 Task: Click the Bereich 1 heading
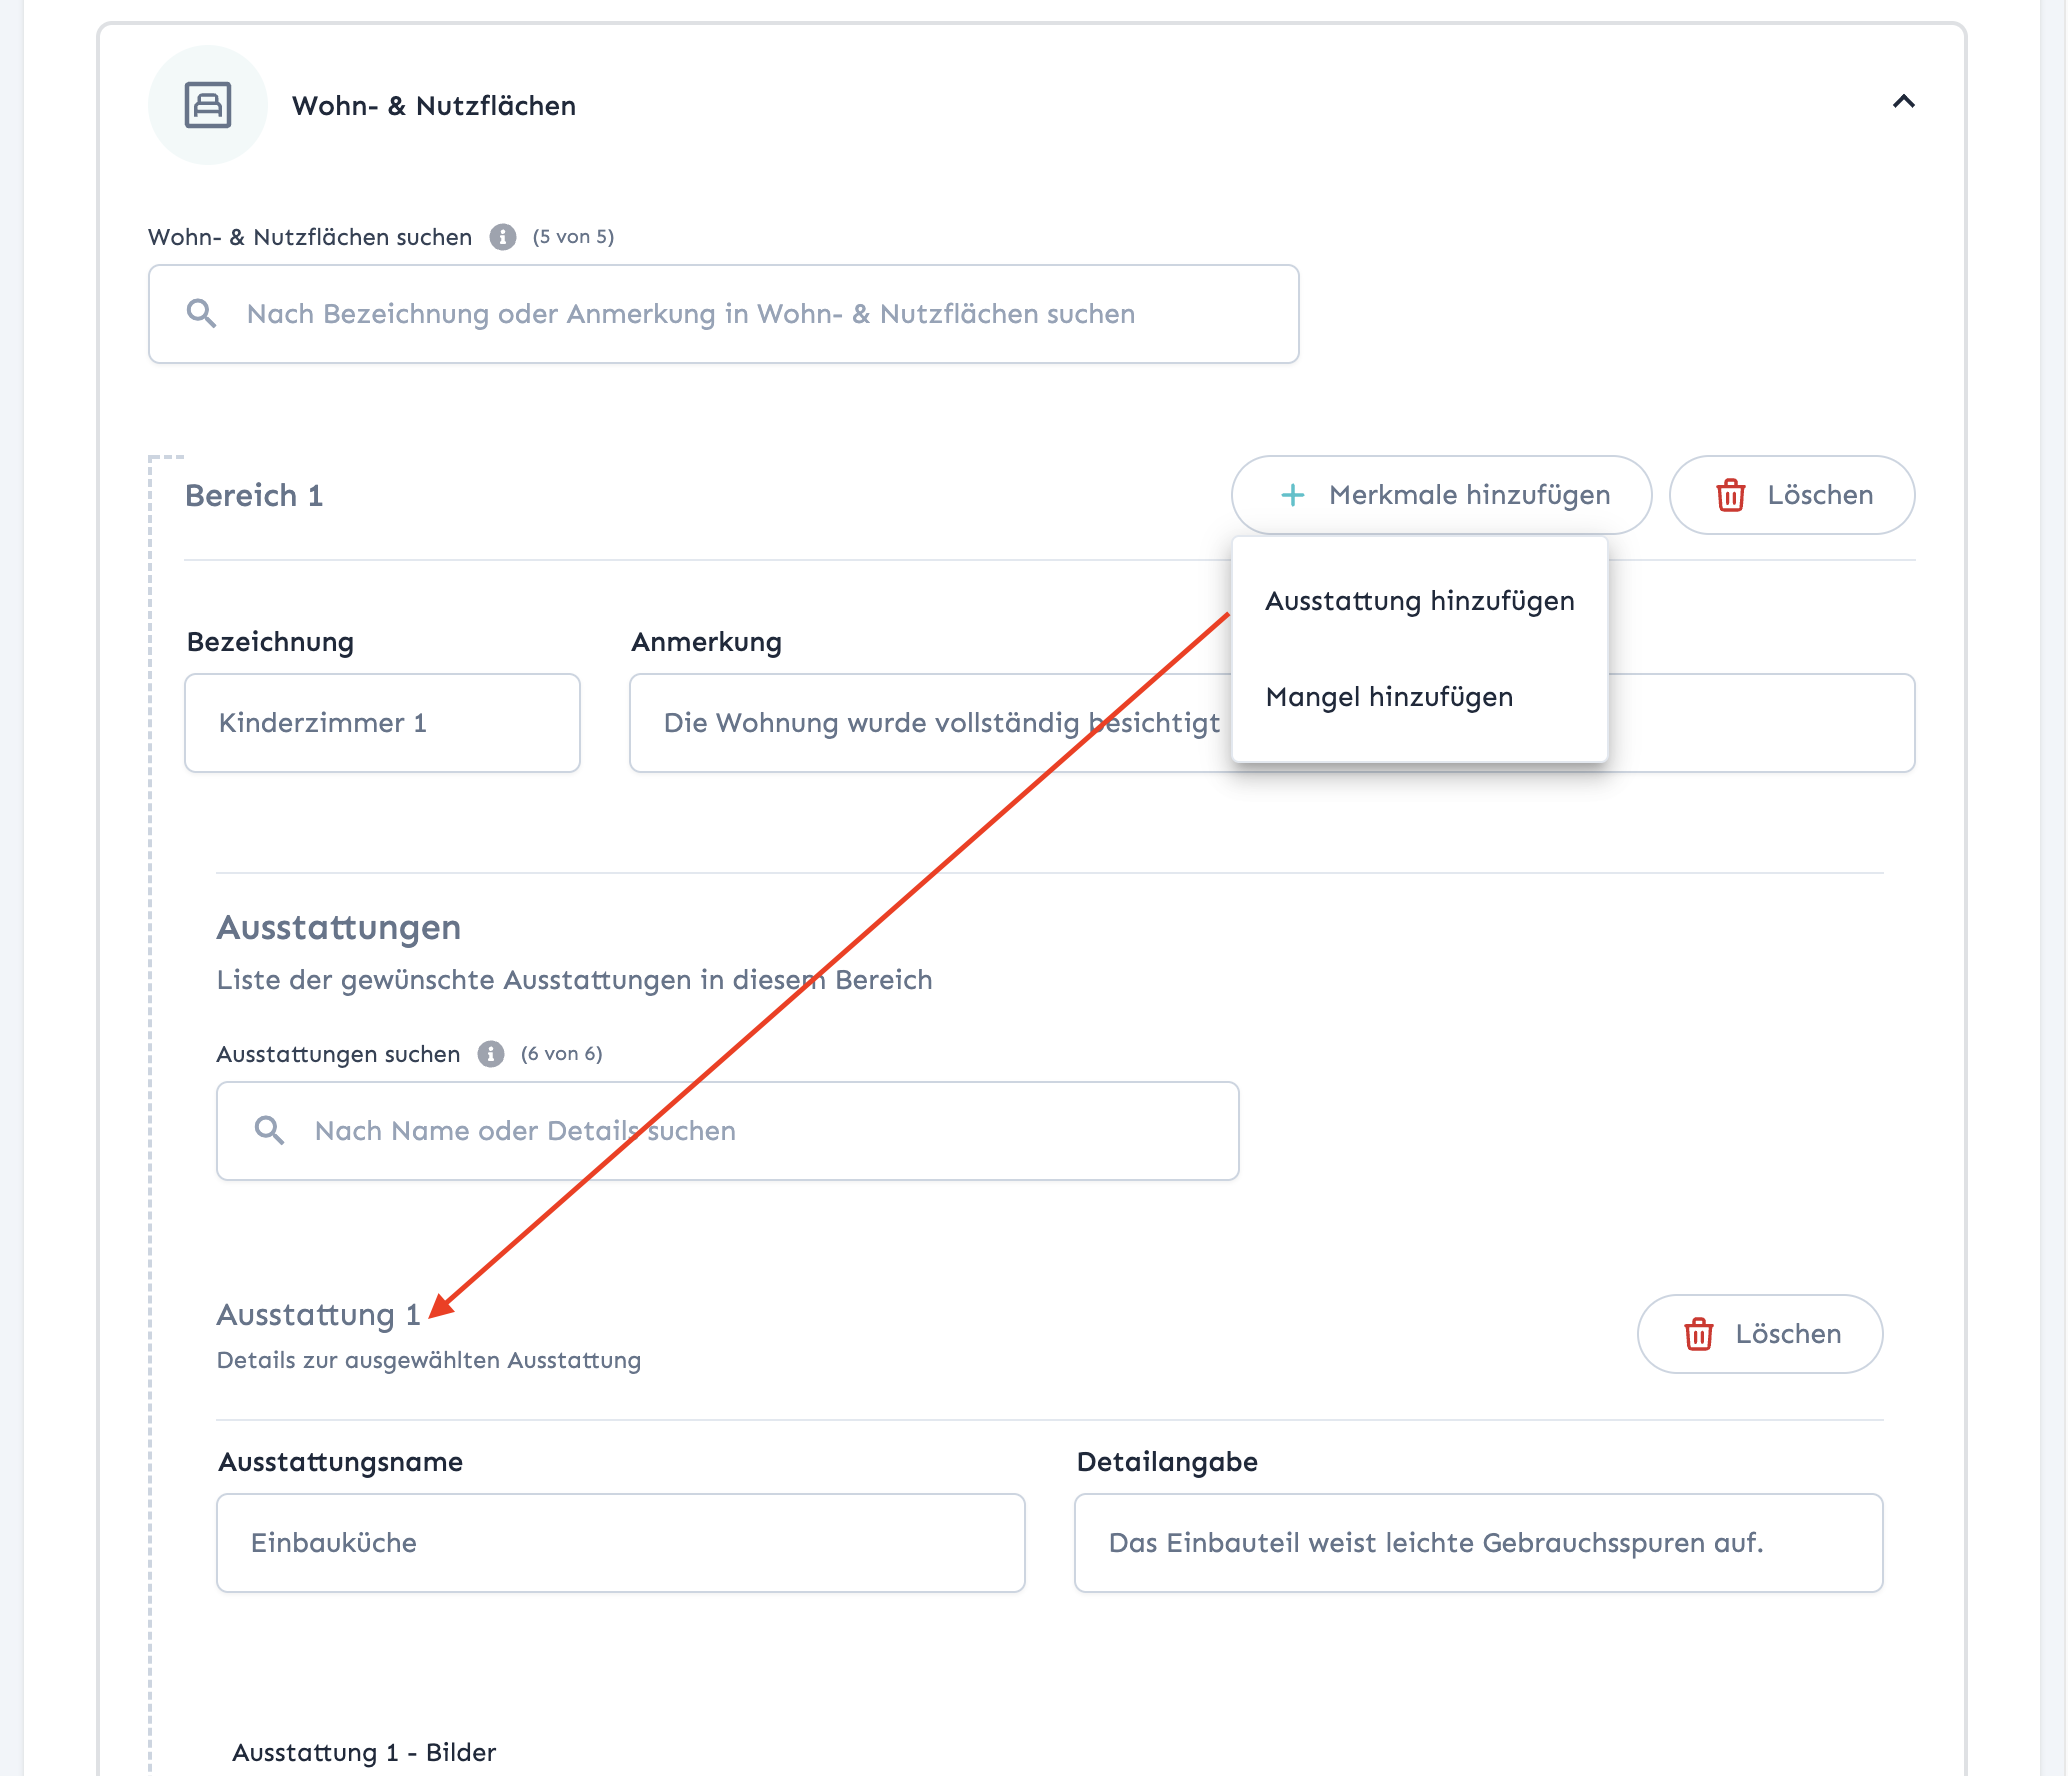click(x=254, y=495)
